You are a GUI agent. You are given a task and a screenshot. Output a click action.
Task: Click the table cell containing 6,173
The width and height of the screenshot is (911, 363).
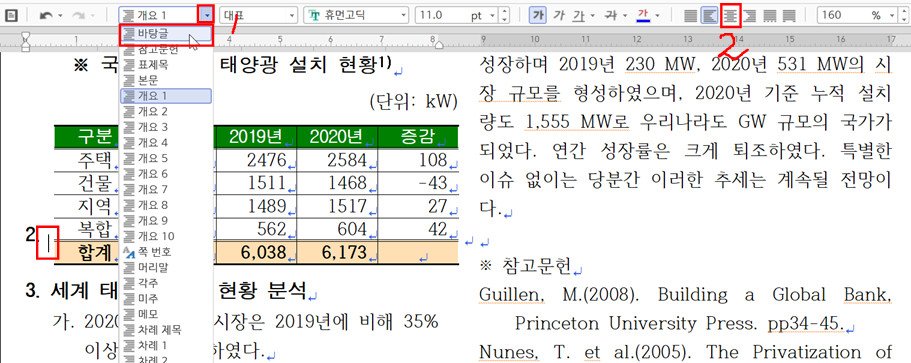pyautogui.click(x=337, y=252)
